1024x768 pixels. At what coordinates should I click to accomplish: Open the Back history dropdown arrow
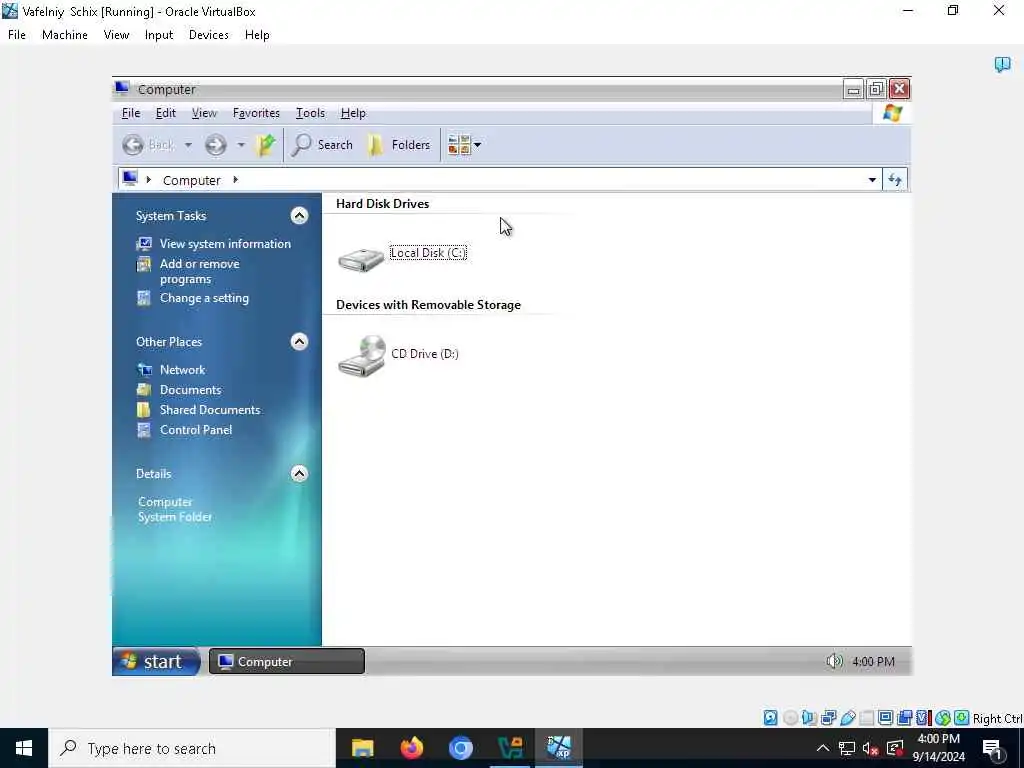[x=188, y=145]
